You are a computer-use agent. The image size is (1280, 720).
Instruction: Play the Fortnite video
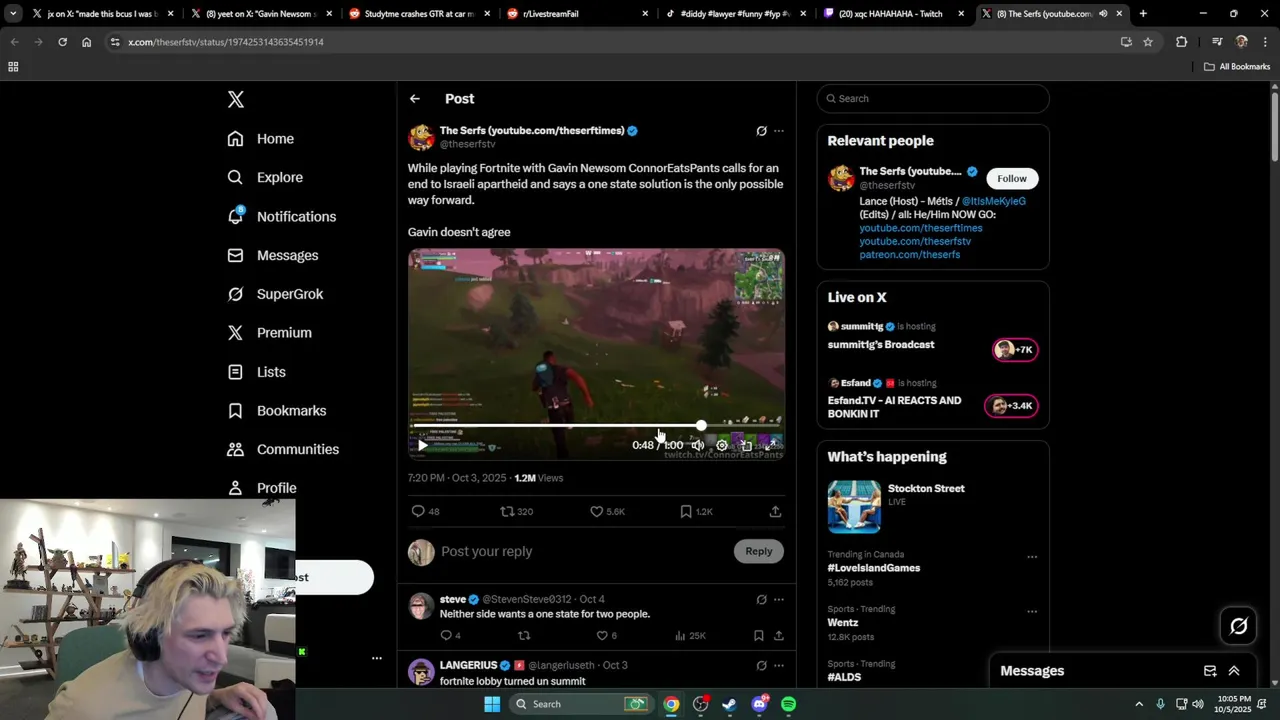[x=422, y=445]
